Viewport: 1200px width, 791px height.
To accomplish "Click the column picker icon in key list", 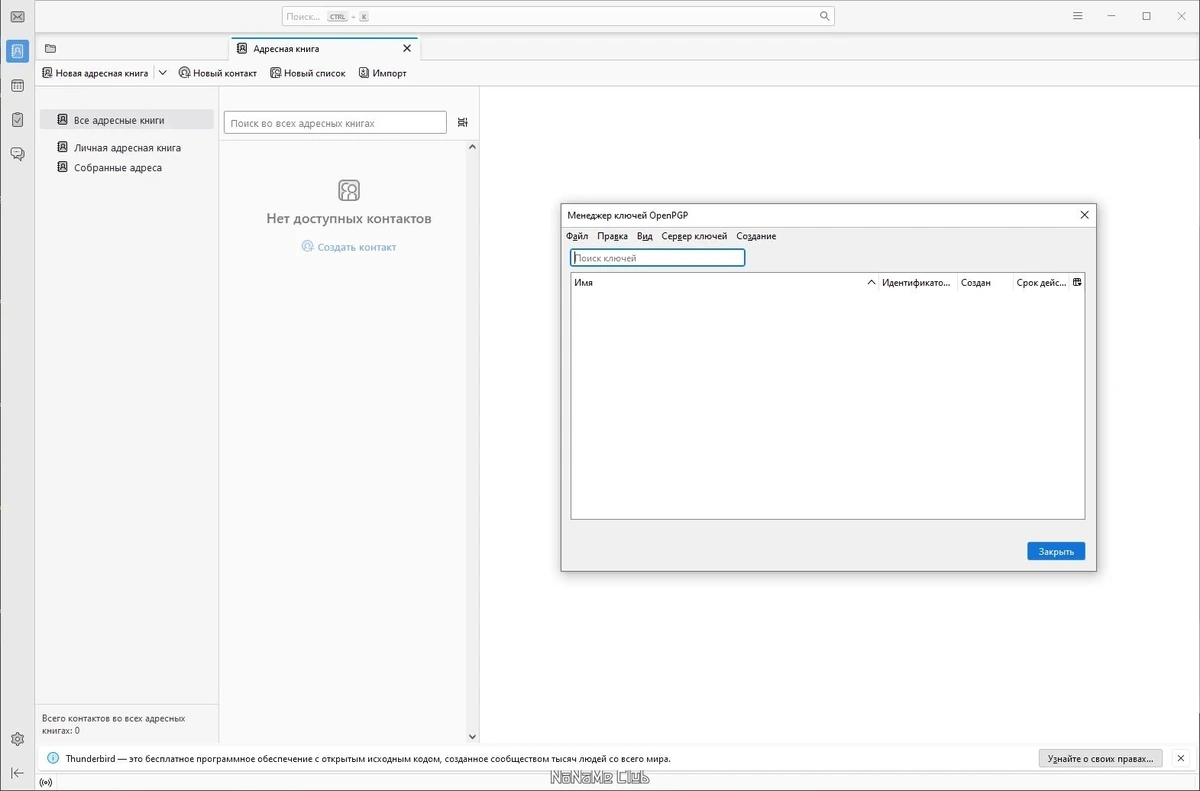I will [1077, 283].
